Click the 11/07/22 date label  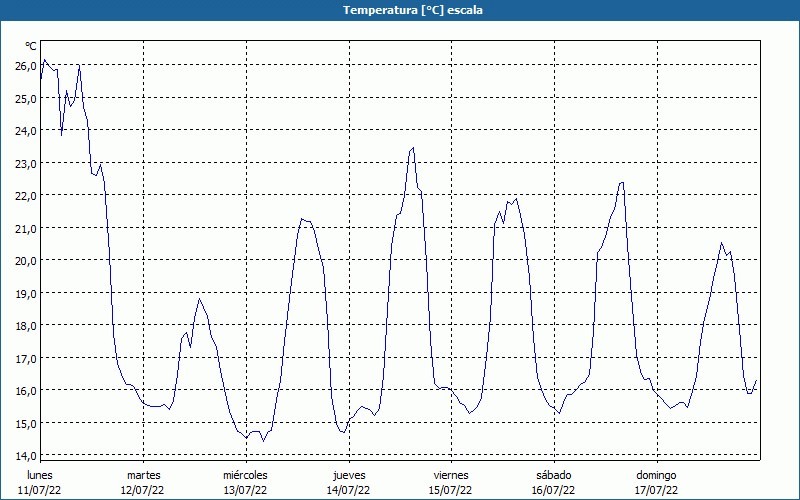pyautogui.click(x=40, y=490)
